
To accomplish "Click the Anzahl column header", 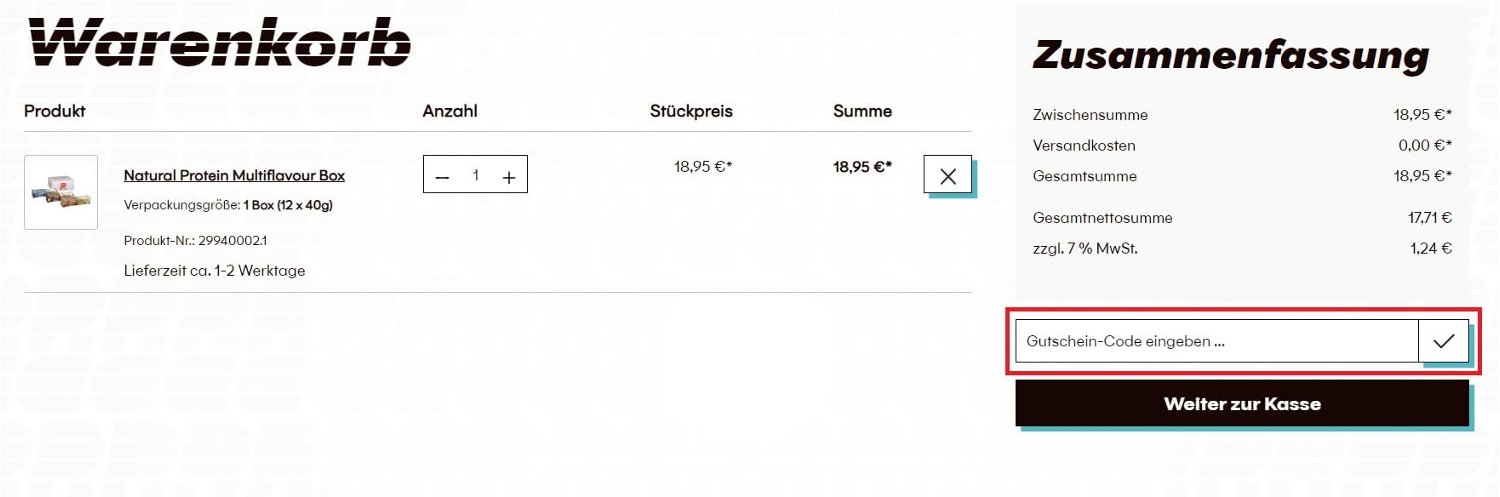I will click(x=450, y=111).
